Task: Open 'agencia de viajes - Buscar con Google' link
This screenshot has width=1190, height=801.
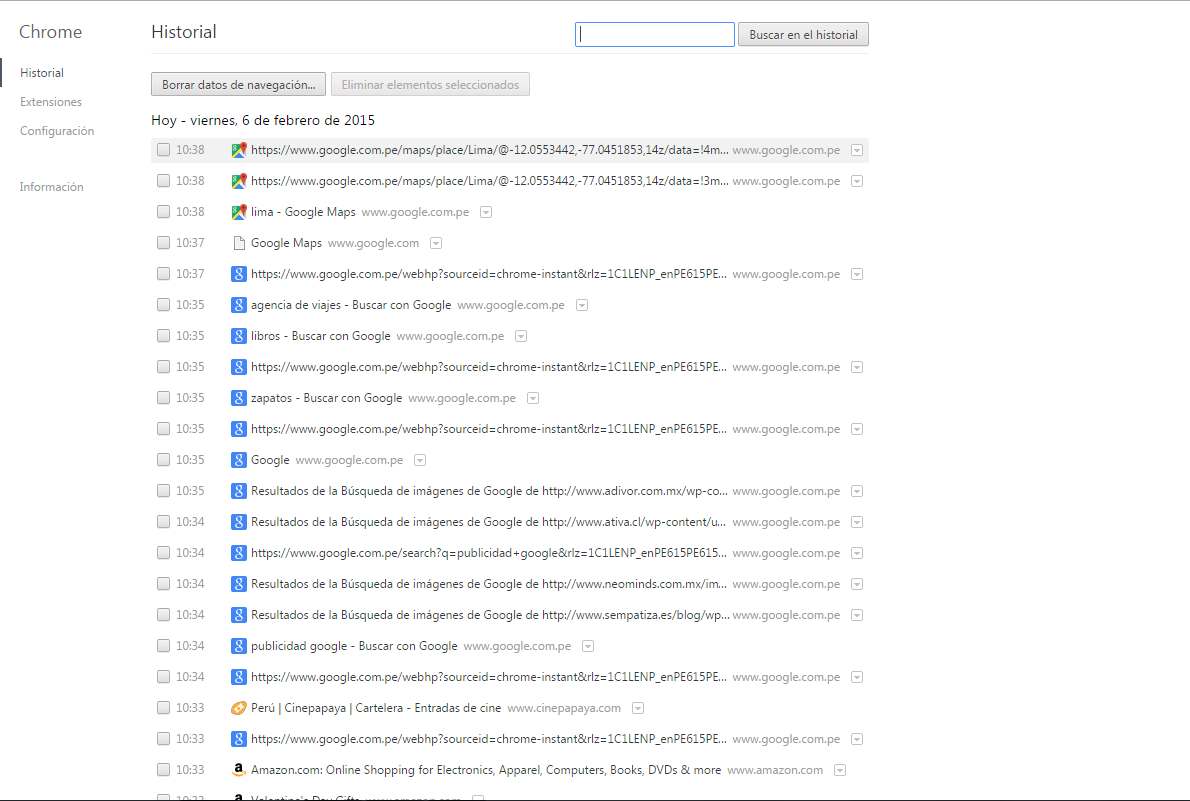Action: click(351, 304)
